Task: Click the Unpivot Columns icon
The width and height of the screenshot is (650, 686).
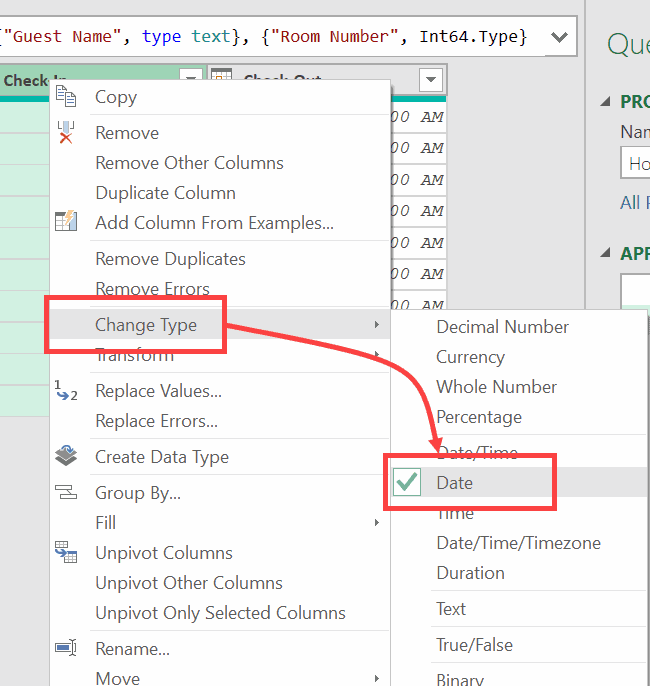Action: [x=66, y=552]
